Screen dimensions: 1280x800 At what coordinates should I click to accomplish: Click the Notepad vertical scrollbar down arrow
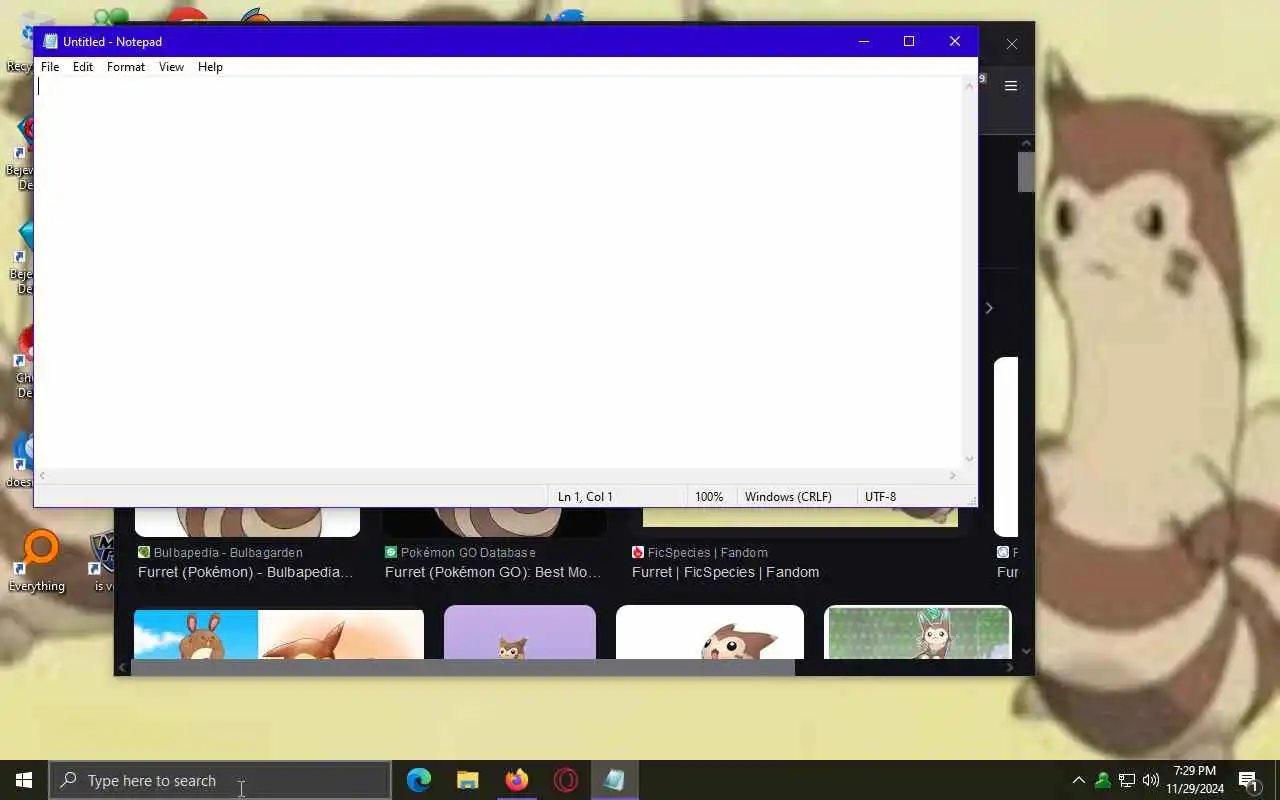(x=969, y=459)
